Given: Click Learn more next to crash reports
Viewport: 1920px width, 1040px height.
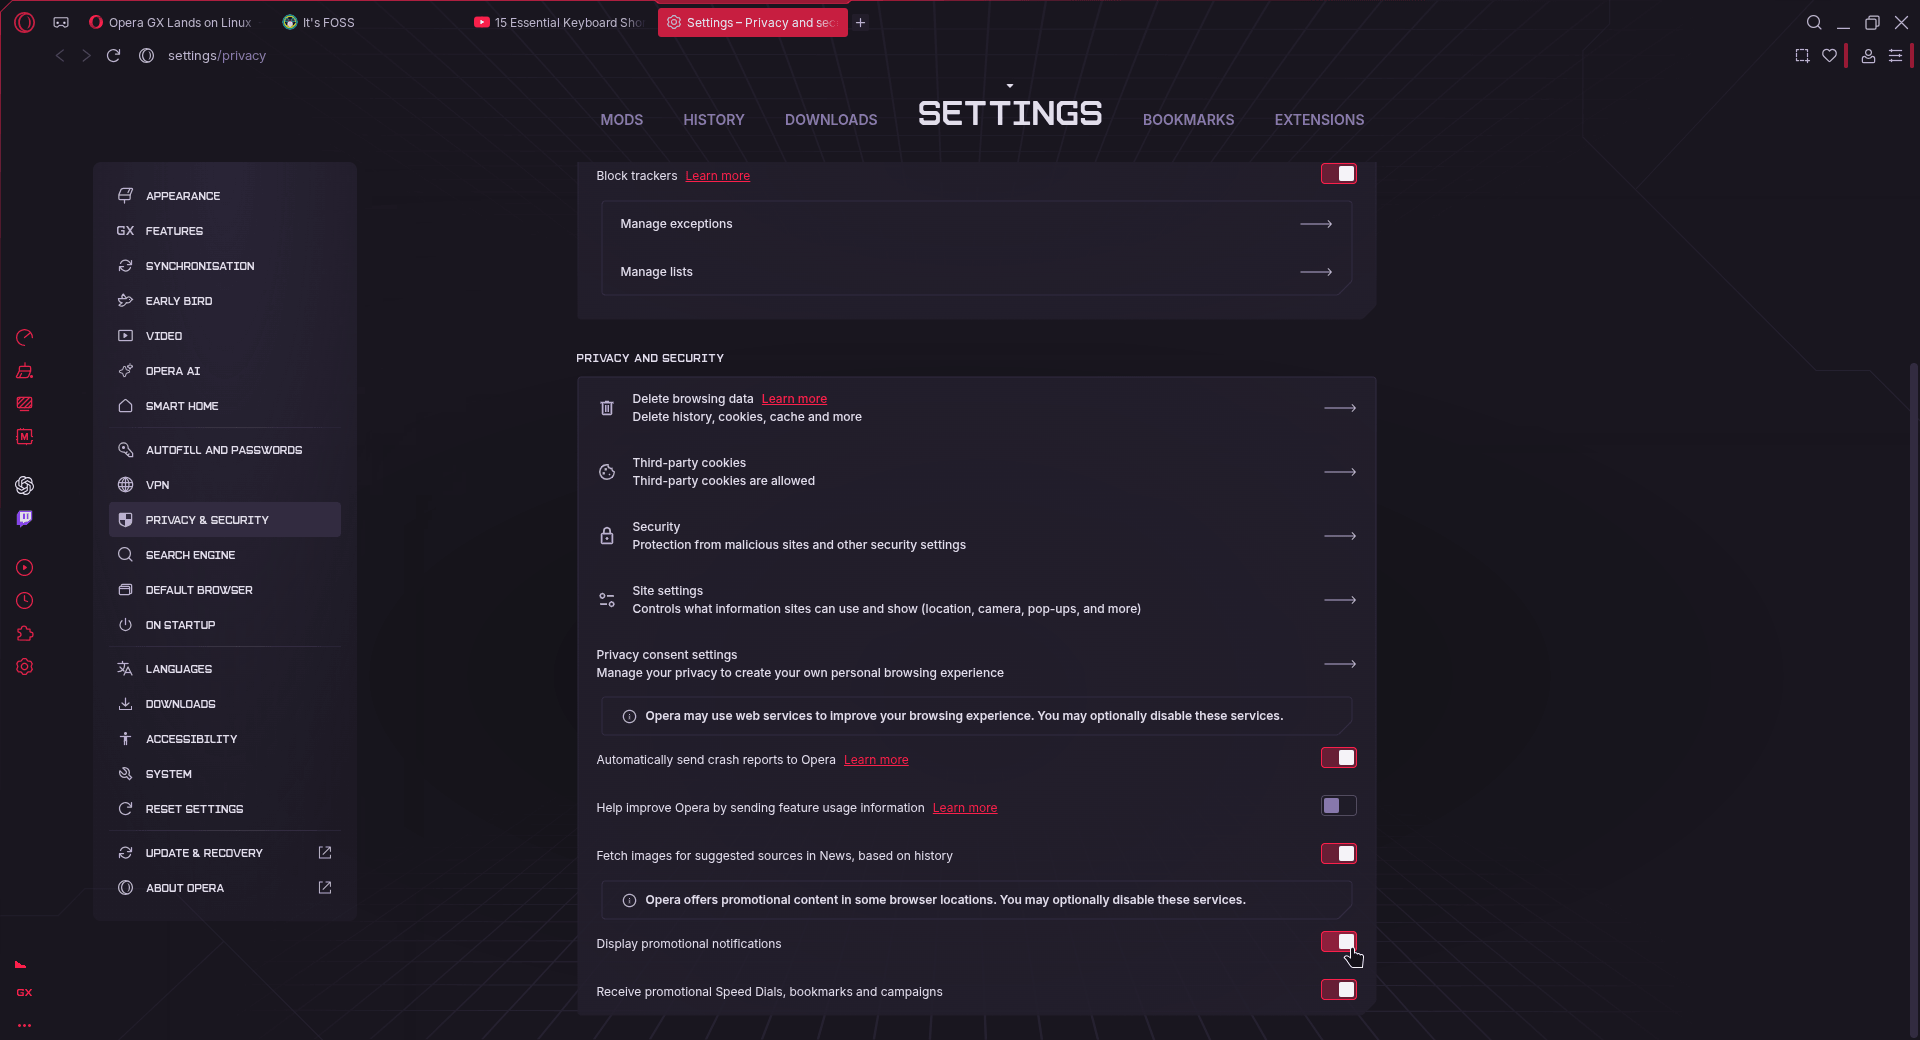Looking at the screenshot, I should point(876,760).
